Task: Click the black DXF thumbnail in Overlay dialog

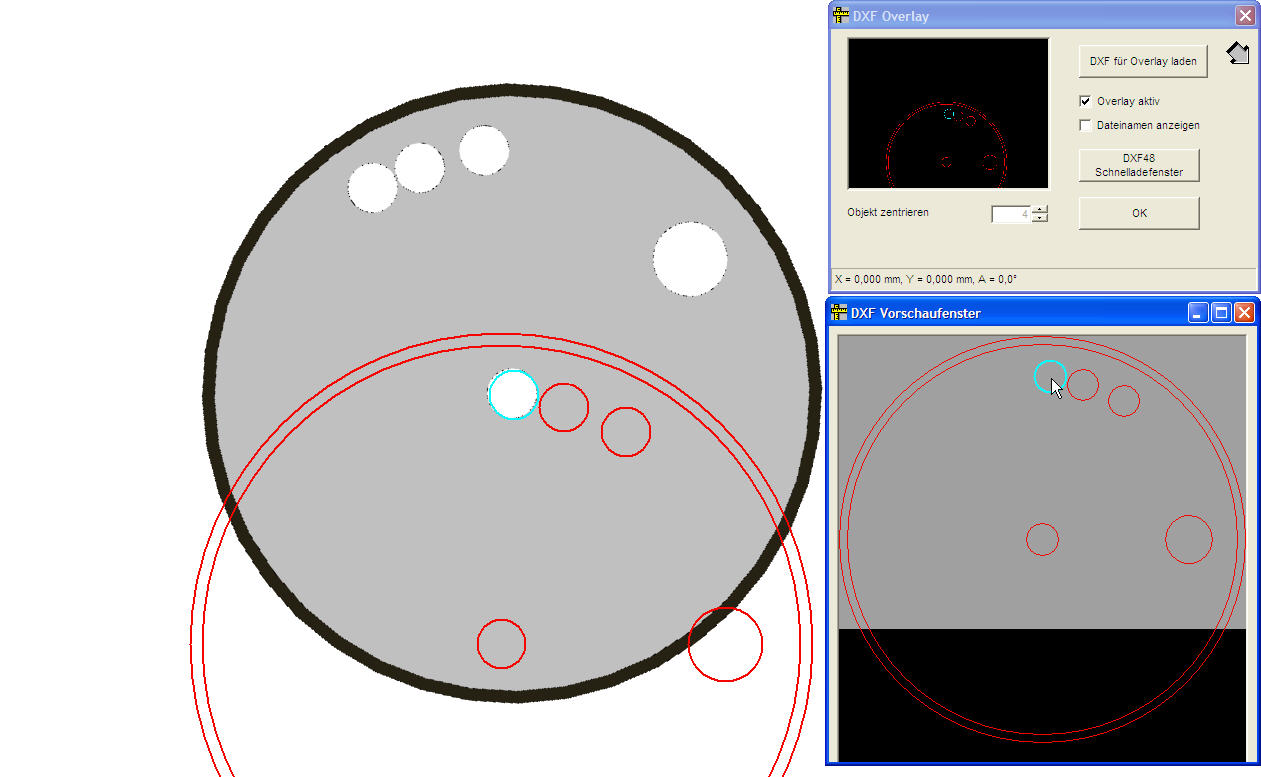Action: point(947,113)
